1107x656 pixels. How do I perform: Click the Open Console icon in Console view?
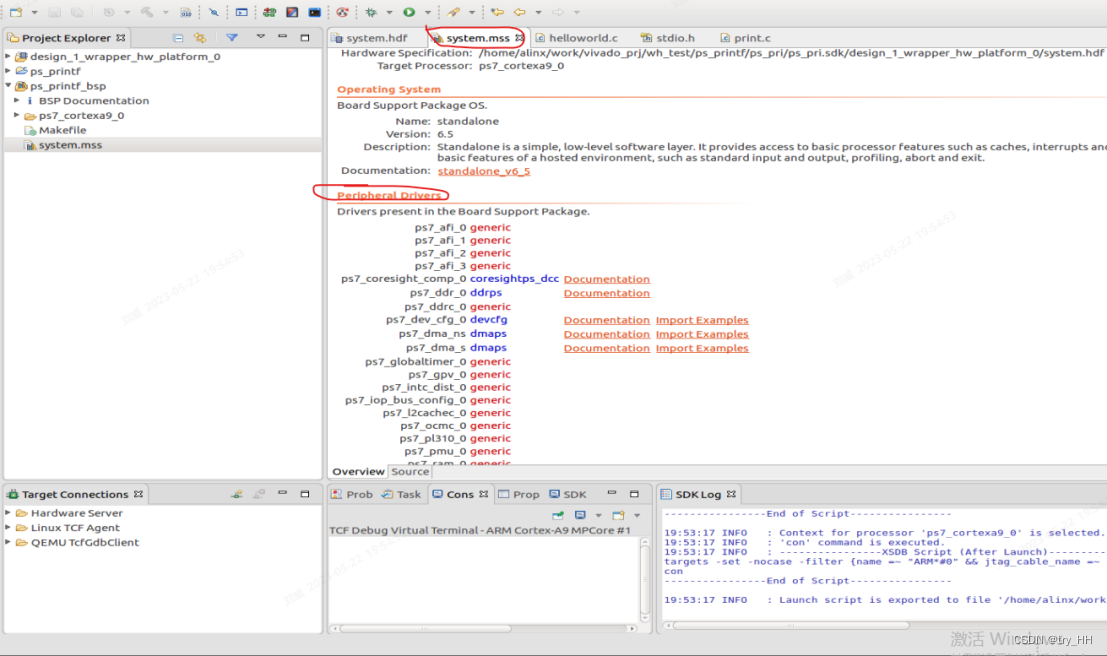[x=618, y=515]
